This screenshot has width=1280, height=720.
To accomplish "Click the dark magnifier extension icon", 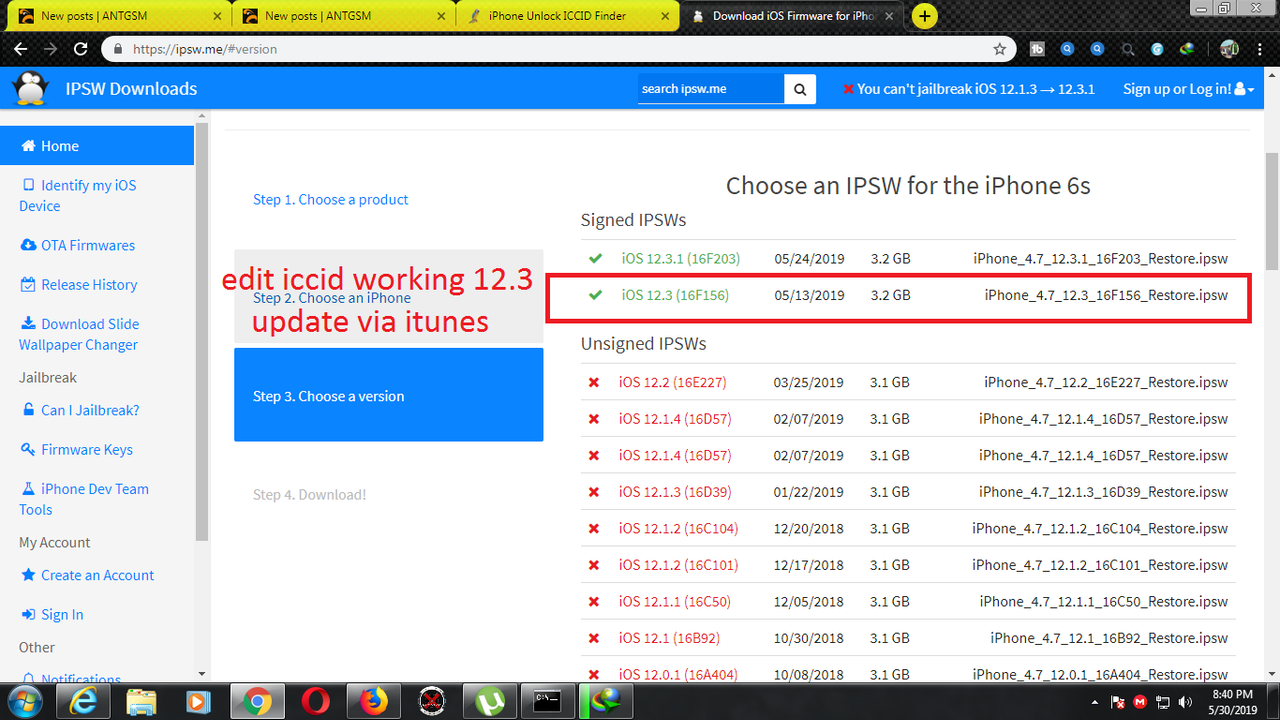I will click(1128, 48).
